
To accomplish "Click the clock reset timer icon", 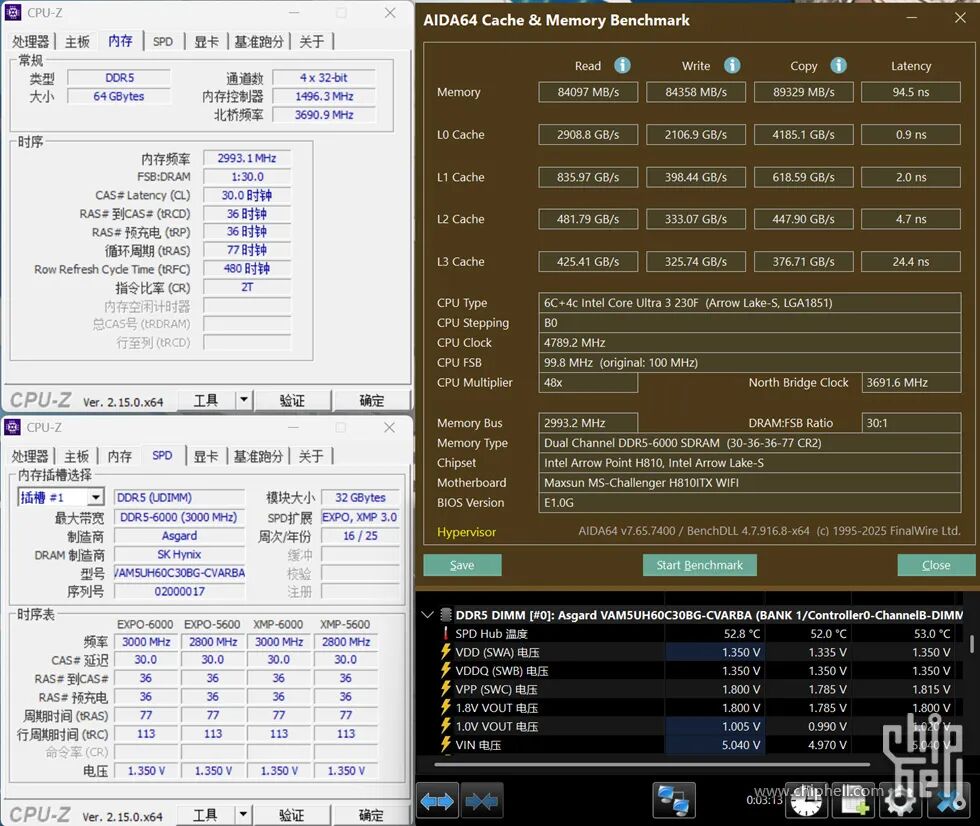I will [806, 800].
